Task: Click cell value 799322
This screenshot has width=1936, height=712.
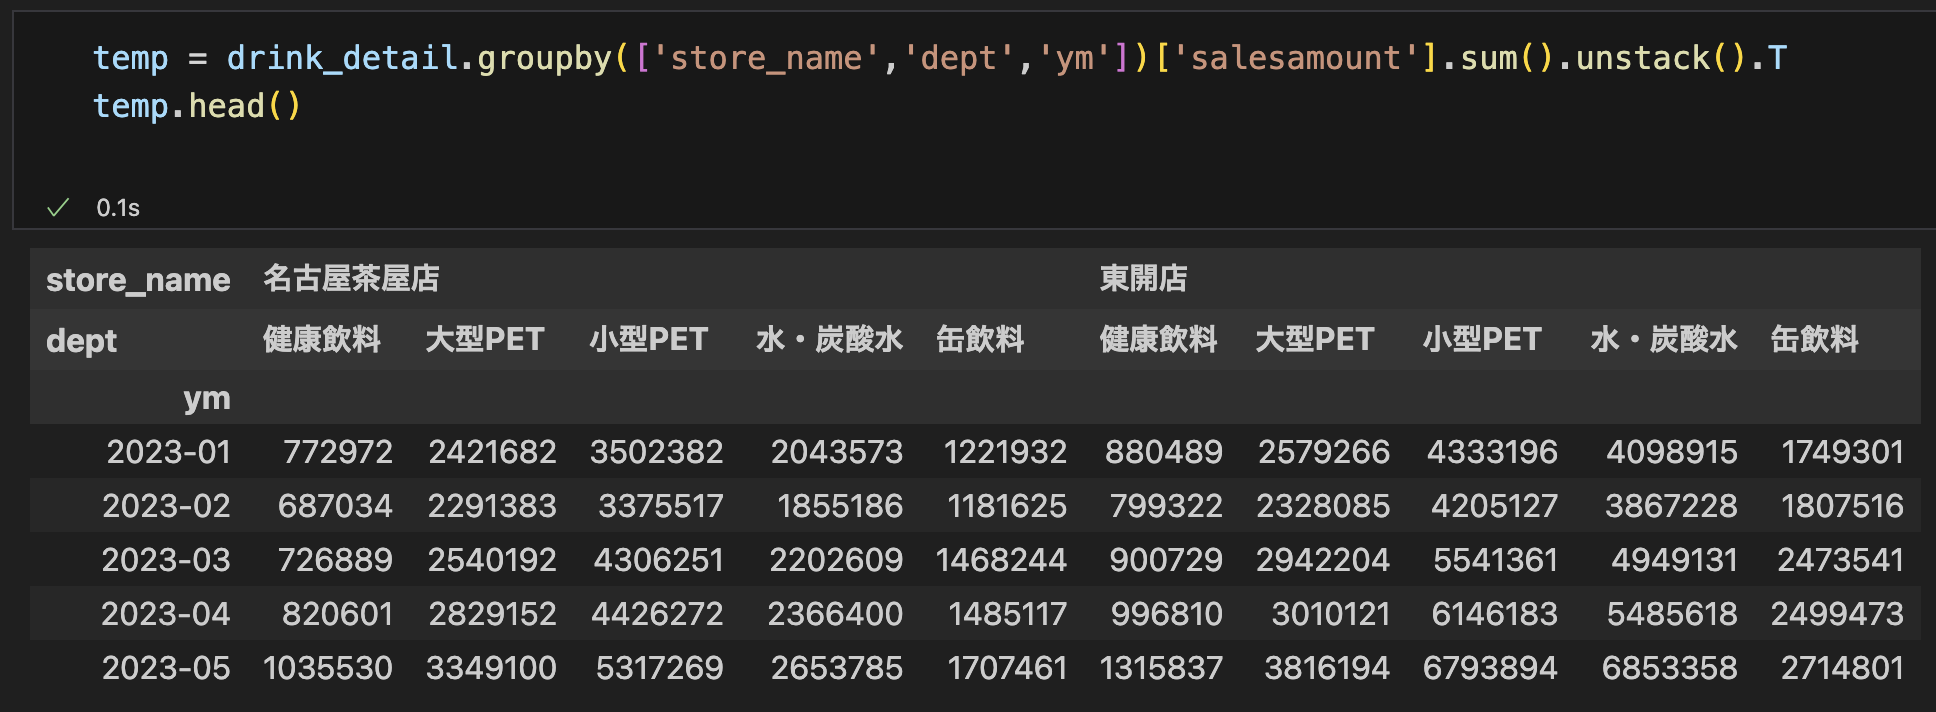Action: pos(1166,506)
